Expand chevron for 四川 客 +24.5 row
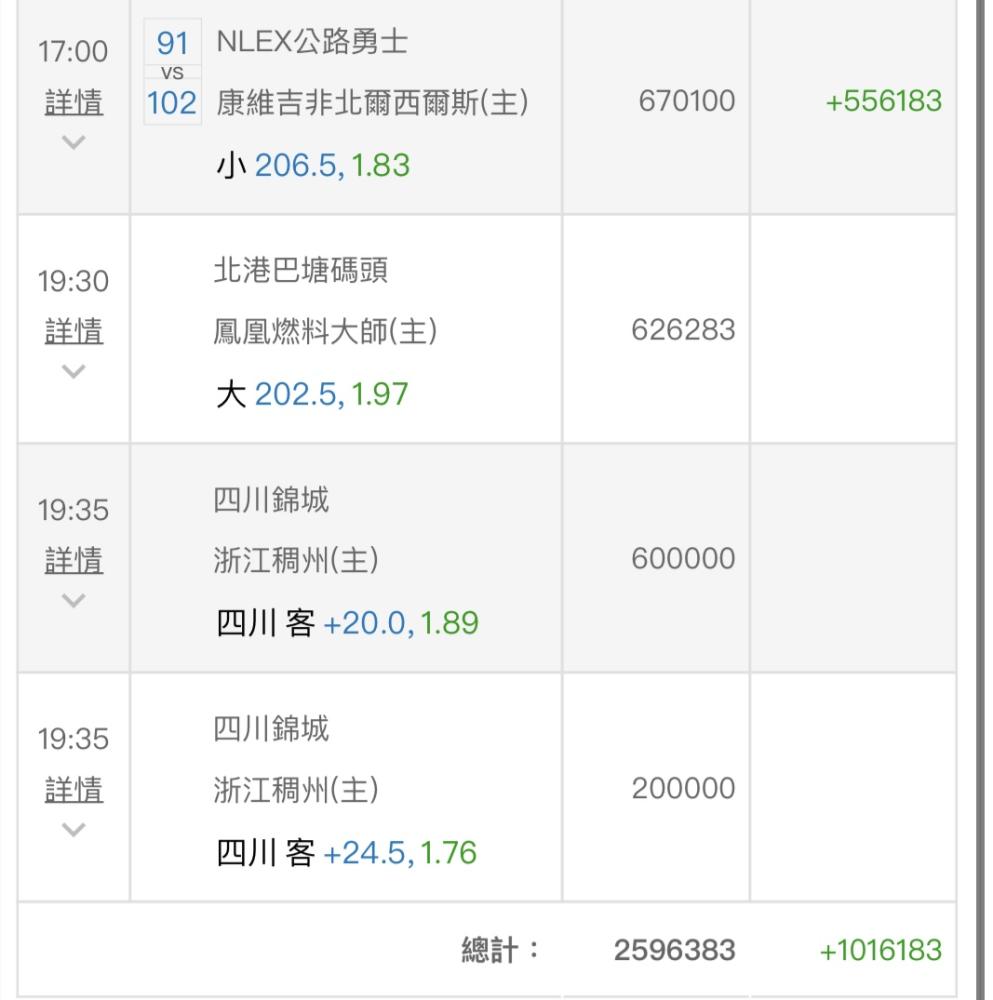 73,829
